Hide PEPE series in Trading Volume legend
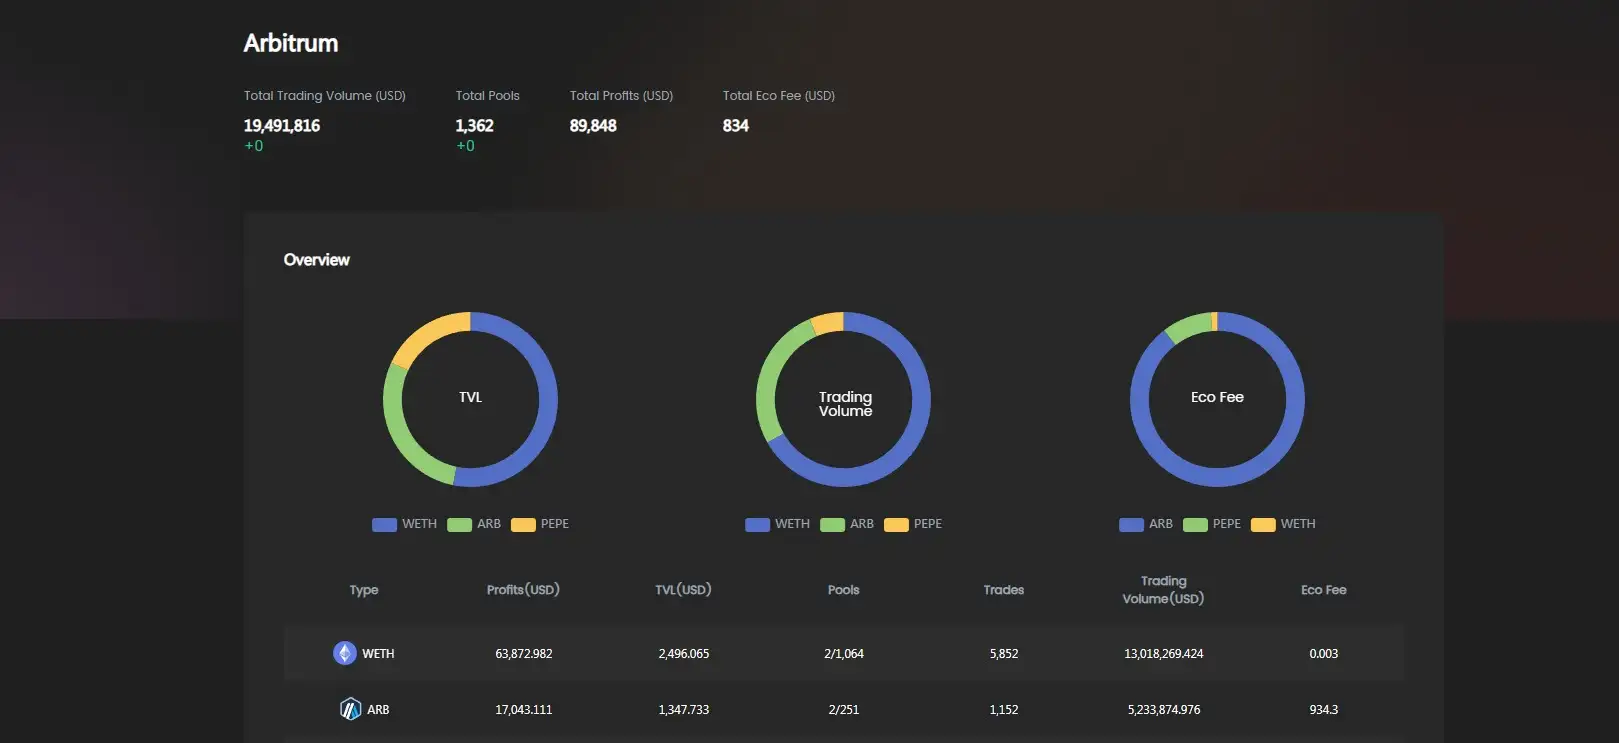1619x743 pixels. 896,525
